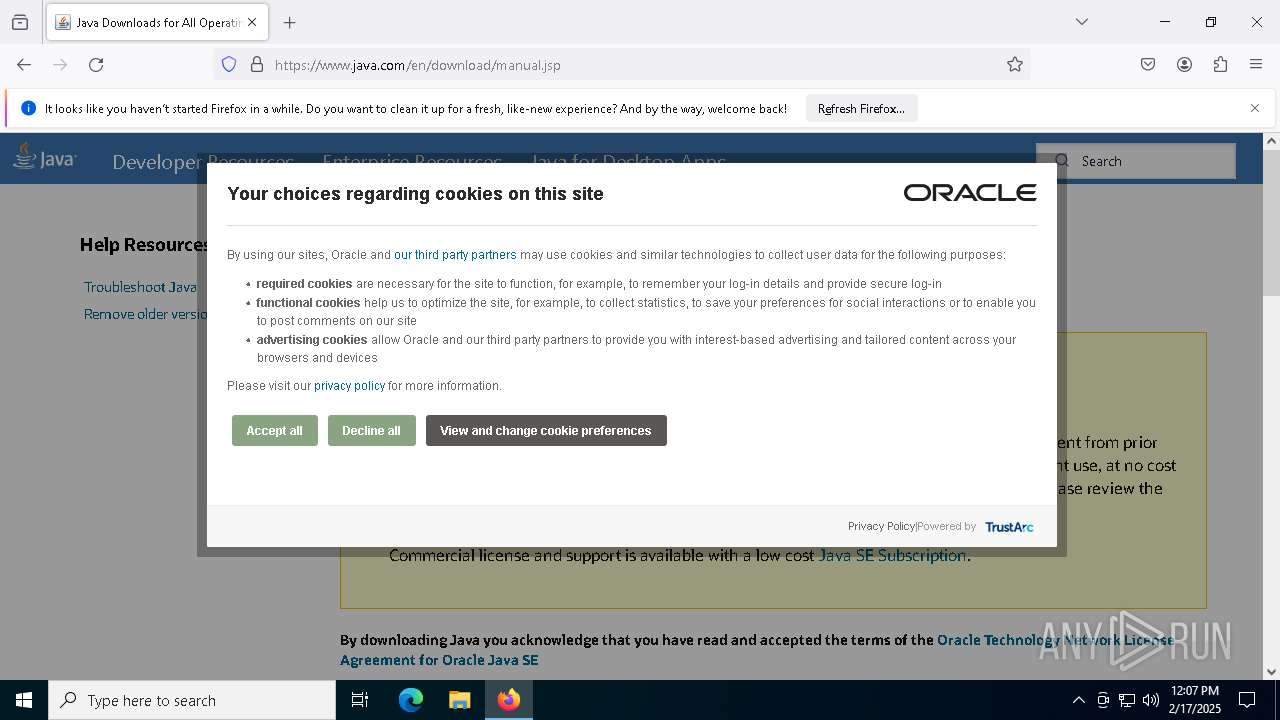The height and width of the screenshot is (720, 1280).
Task: Open Firefox account icon
Action: (x=1184, y=65)
